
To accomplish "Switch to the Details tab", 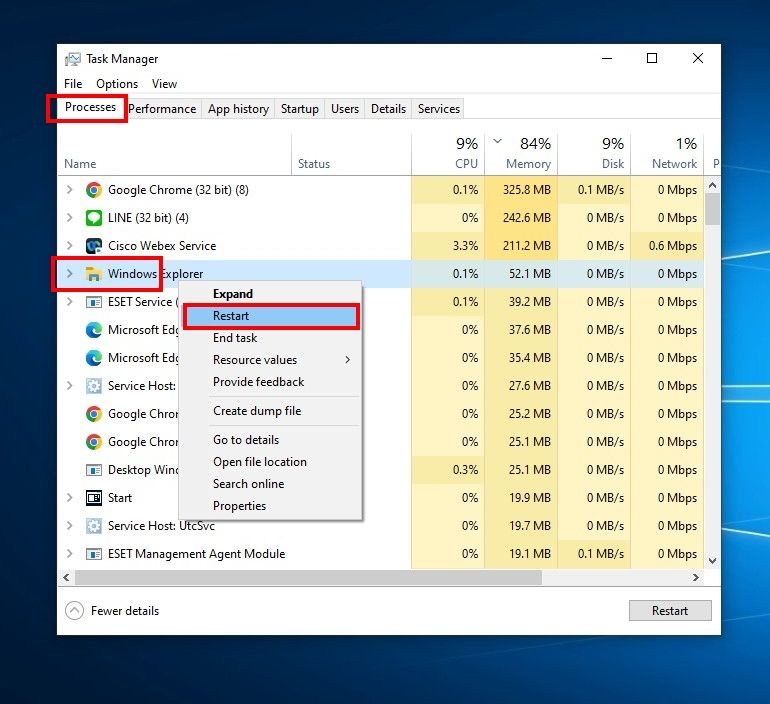I will point(388,109).
